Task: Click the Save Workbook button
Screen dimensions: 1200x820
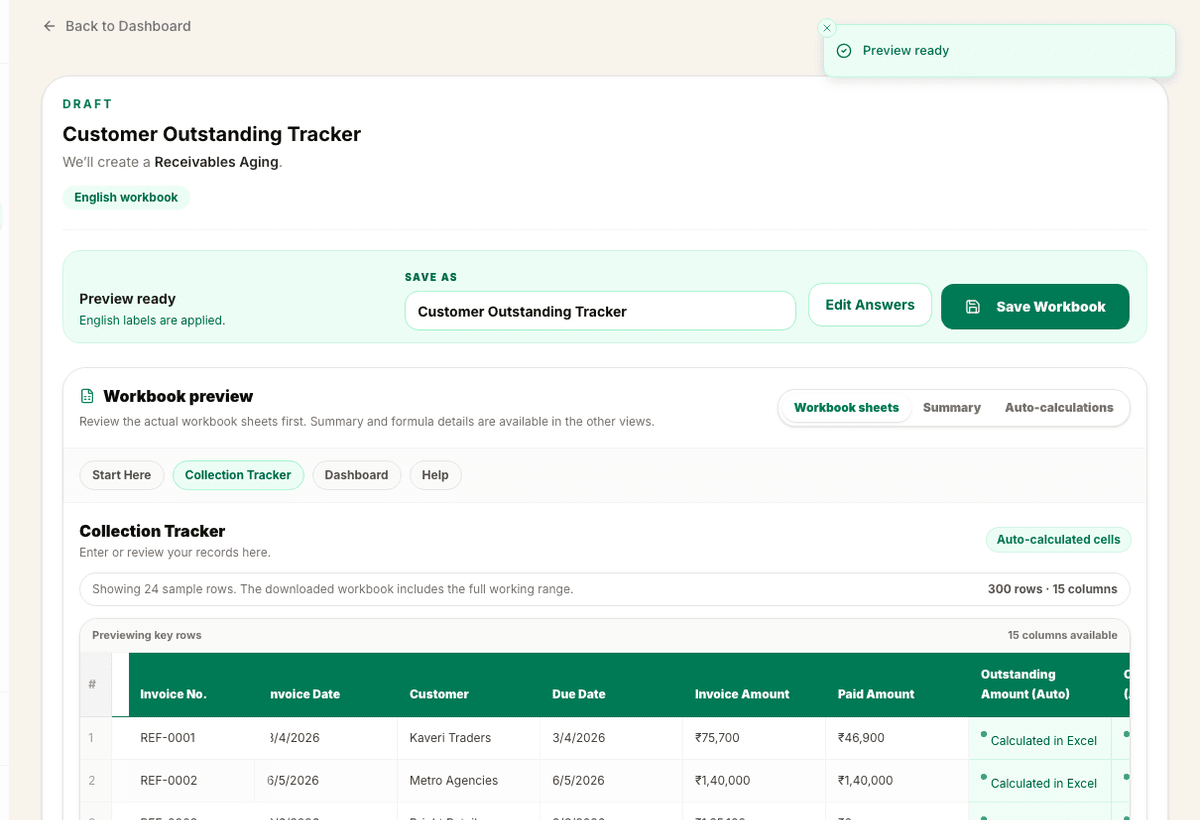Action: pos(1035,307)
